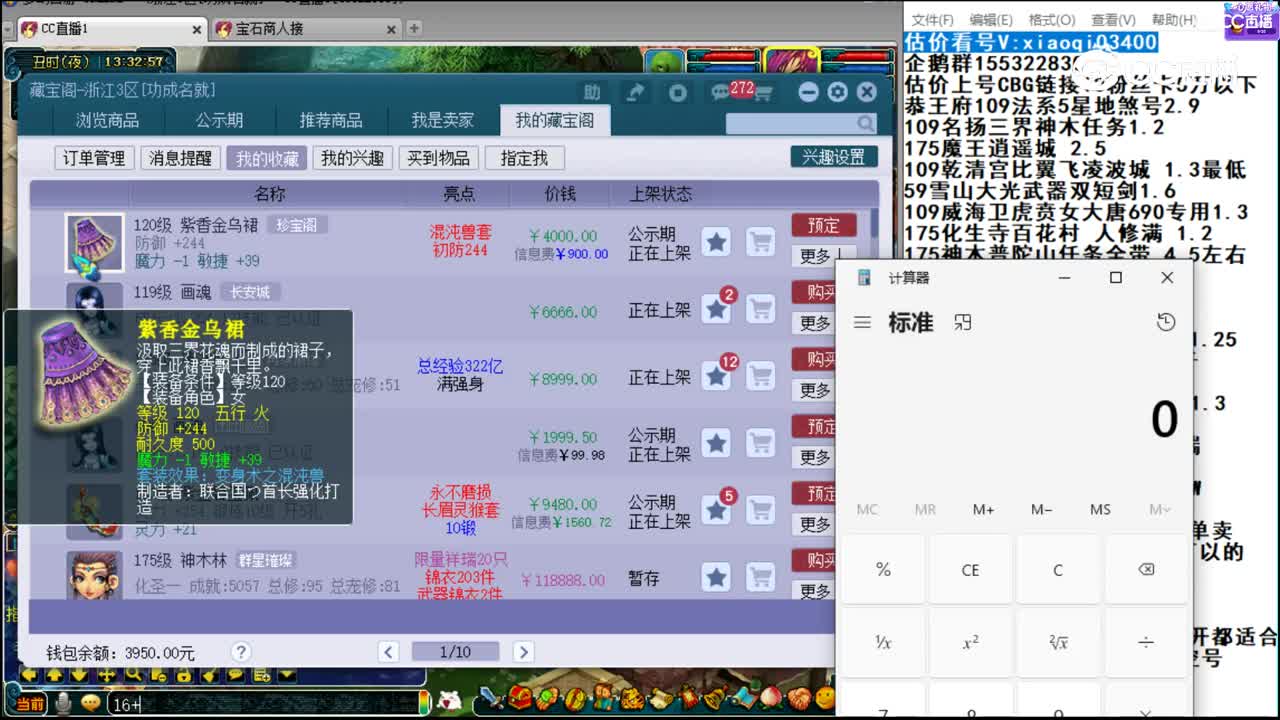Toggle Calculator keep-on-top icon

962,322
